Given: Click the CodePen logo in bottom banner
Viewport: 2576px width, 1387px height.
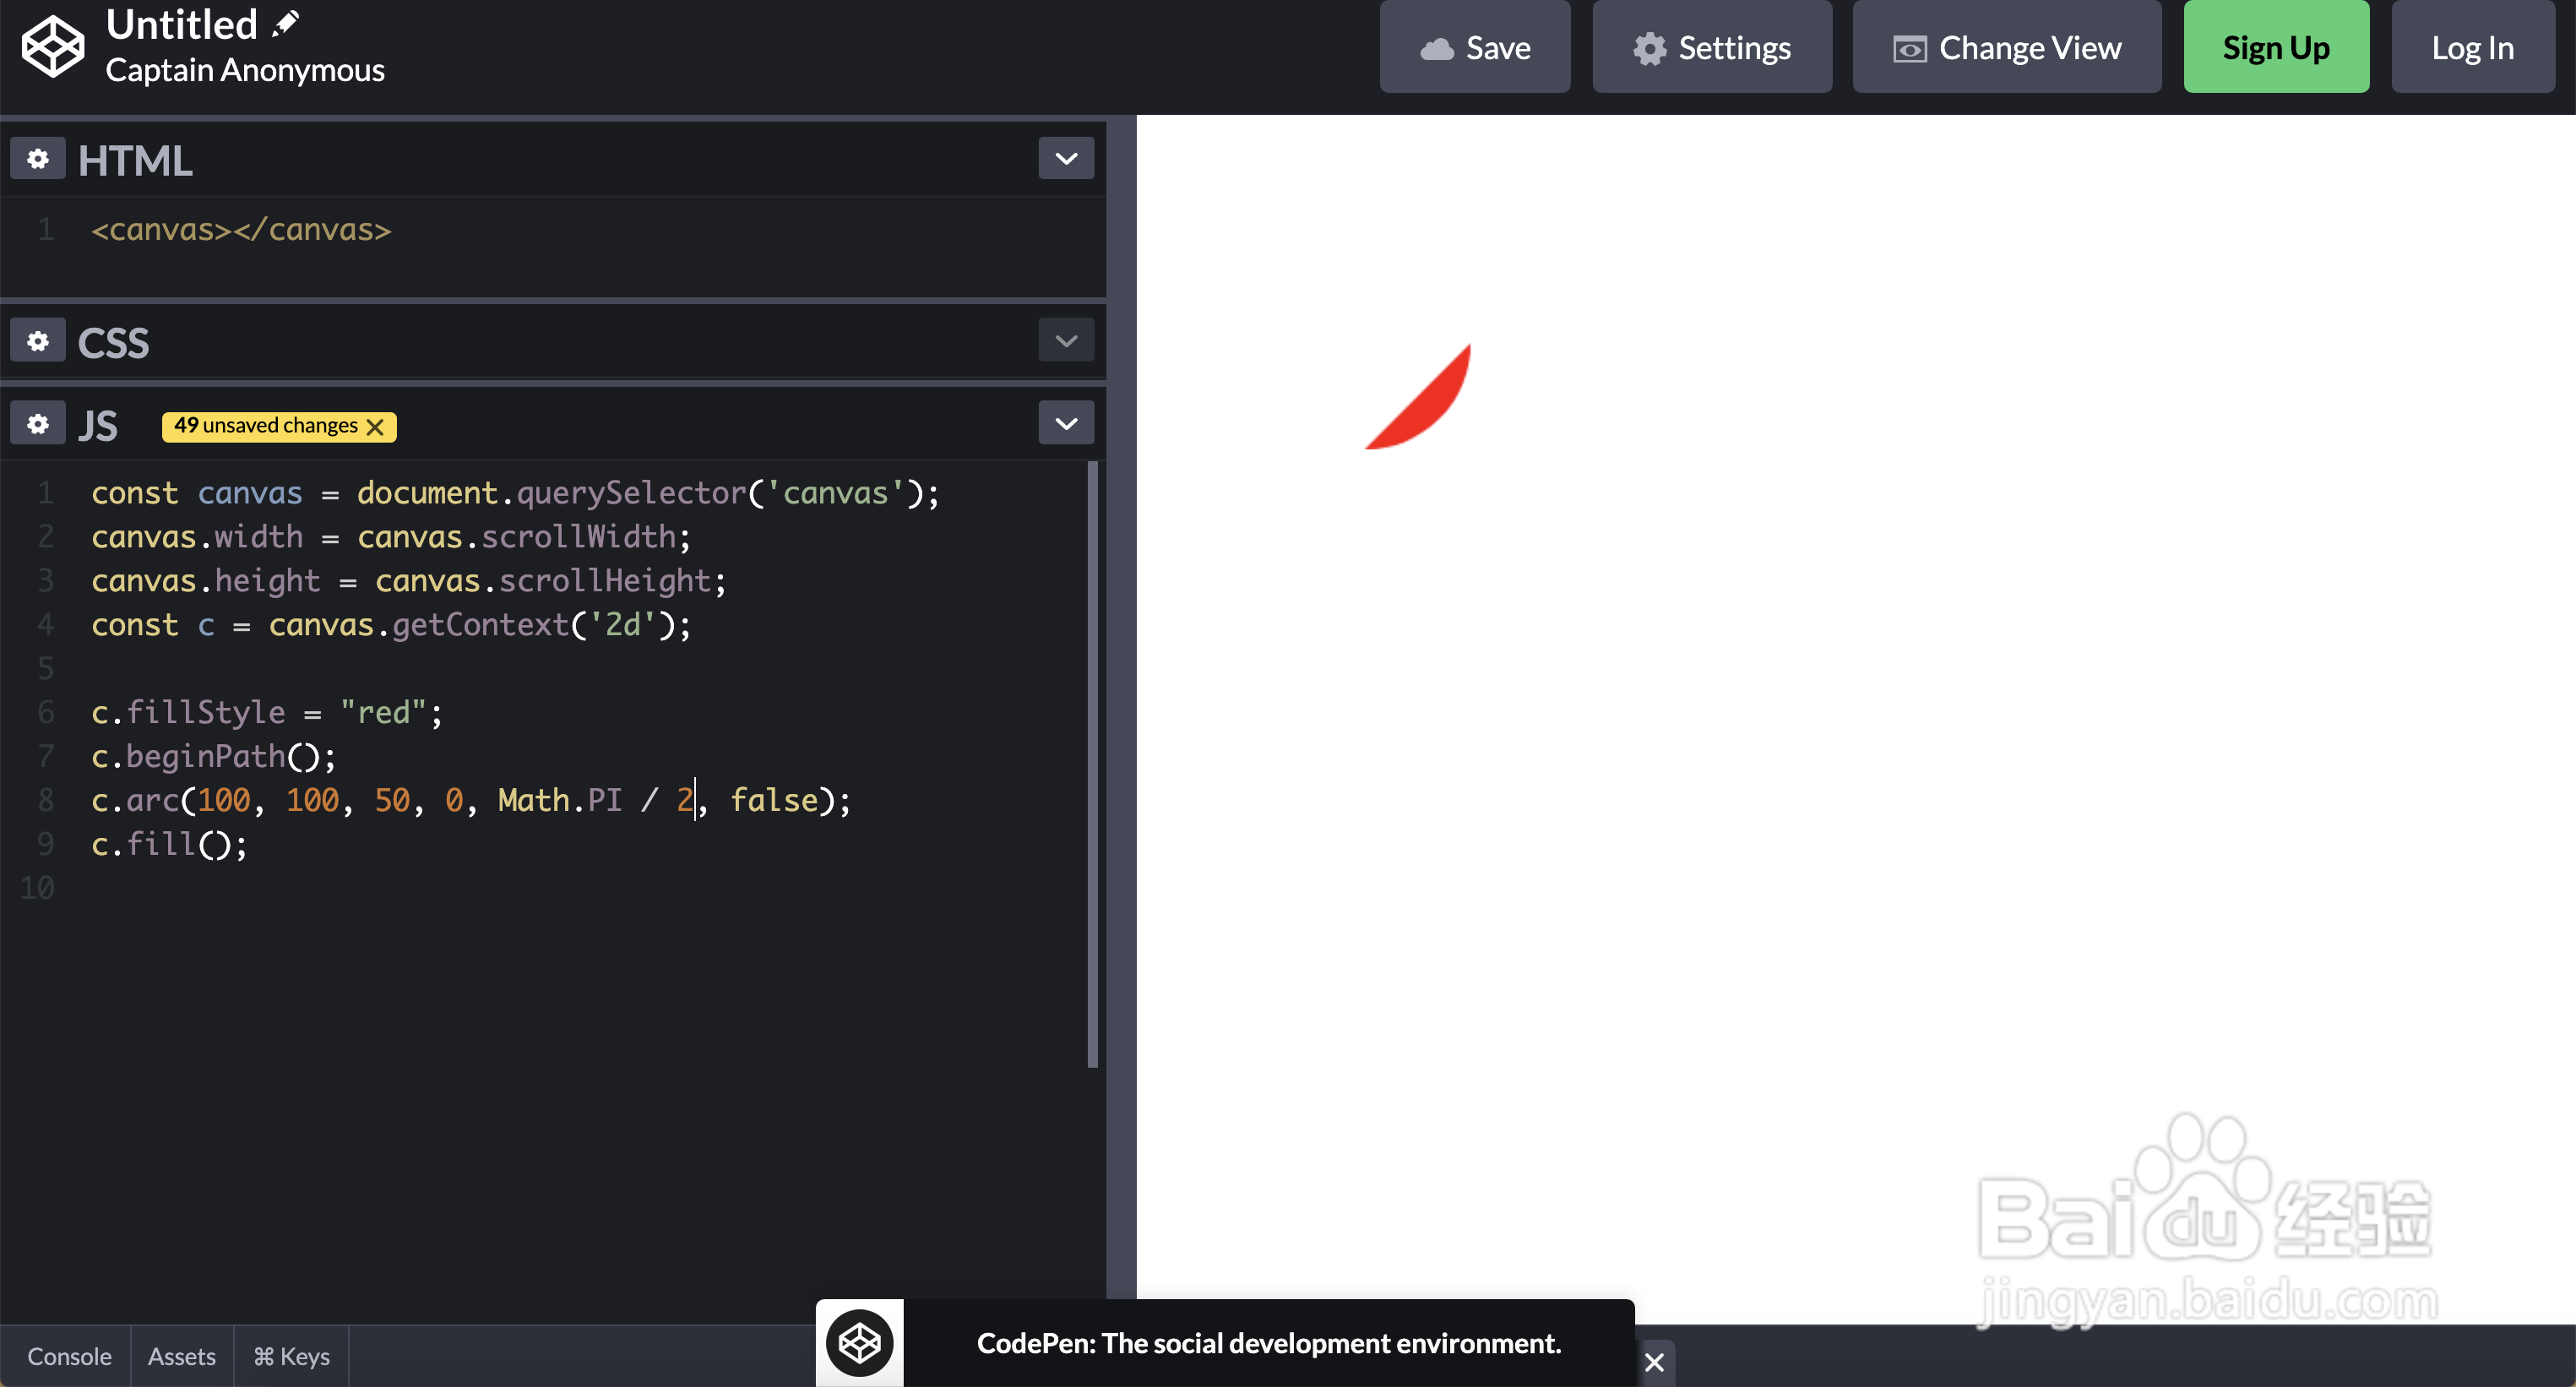Looking at the screenshot, I should point(859,1342).
